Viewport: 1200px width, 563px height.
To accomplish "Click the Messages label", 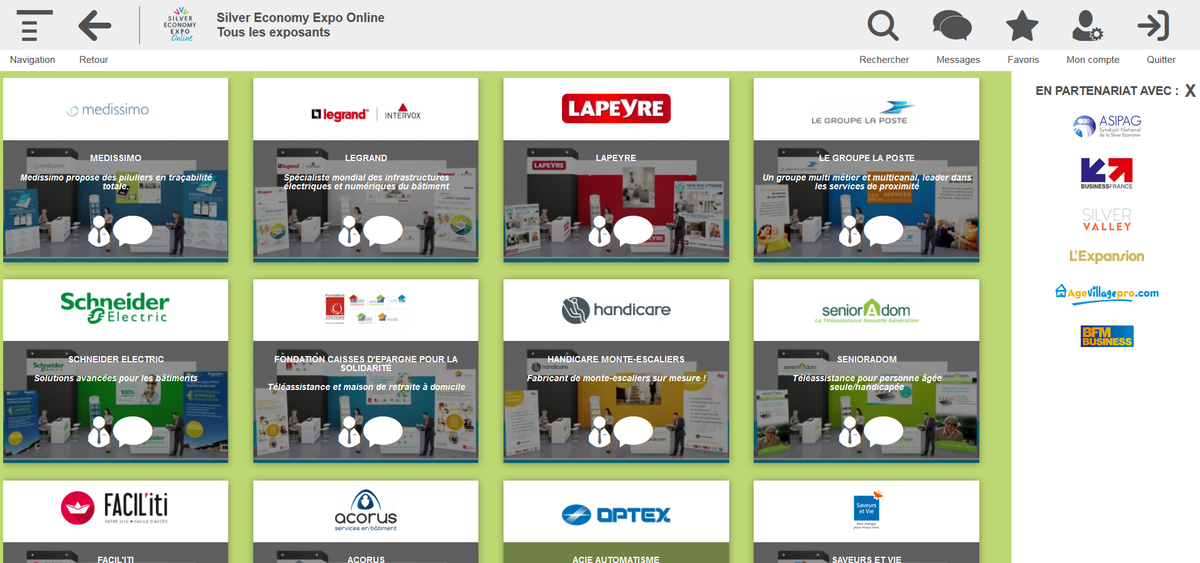I will [958, 60].
